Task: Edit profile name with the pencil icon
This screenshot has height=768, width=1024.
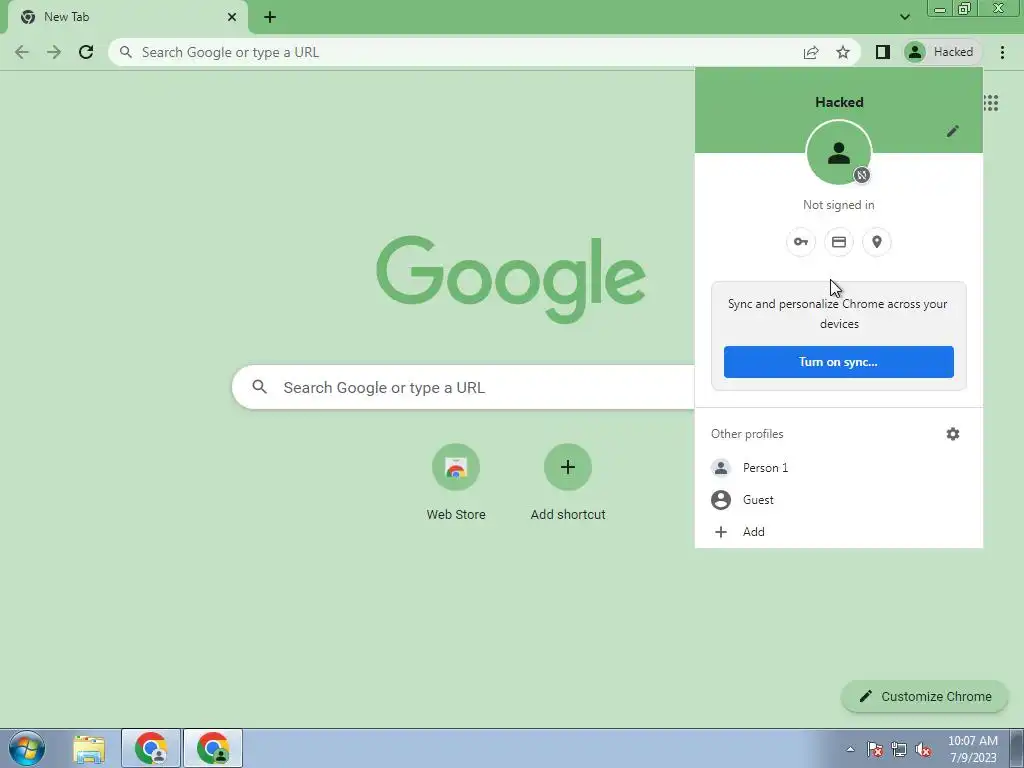Action: coord(953,131)
